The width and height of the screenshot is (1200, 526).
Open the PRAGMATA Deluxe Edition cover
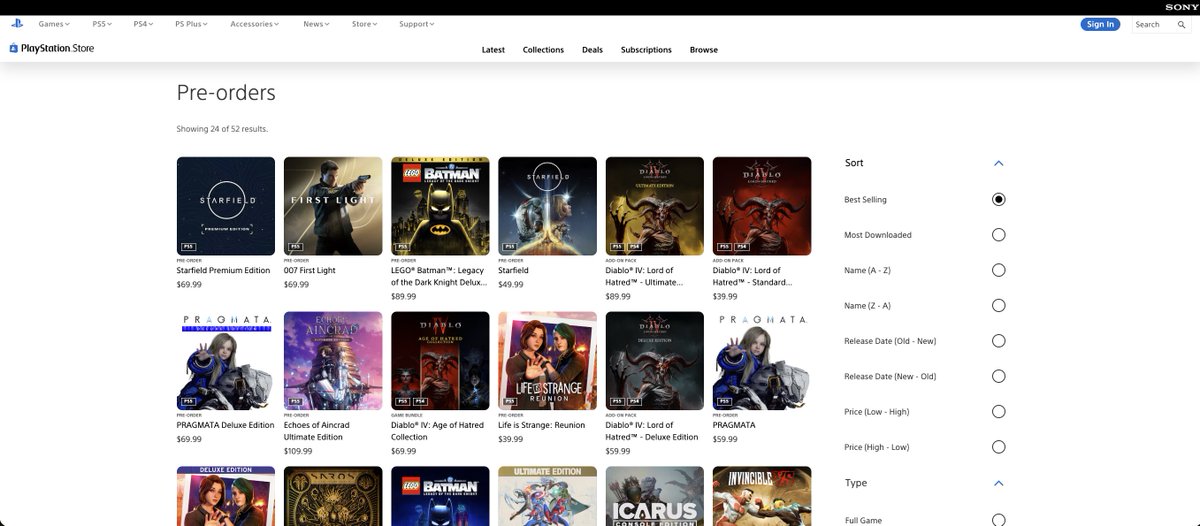(226, 361)
